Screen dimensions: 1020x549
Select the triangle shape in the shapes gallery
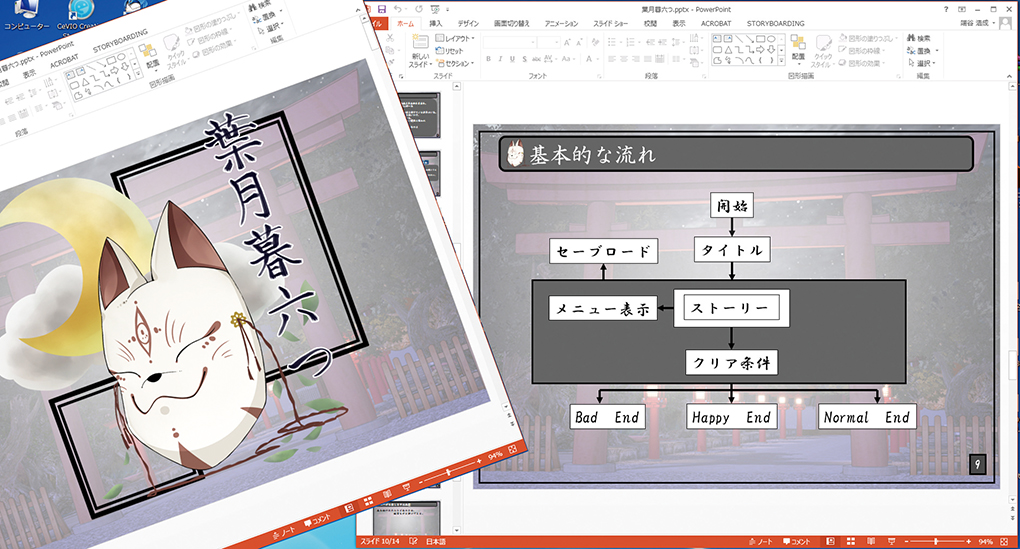coord(728,50)
